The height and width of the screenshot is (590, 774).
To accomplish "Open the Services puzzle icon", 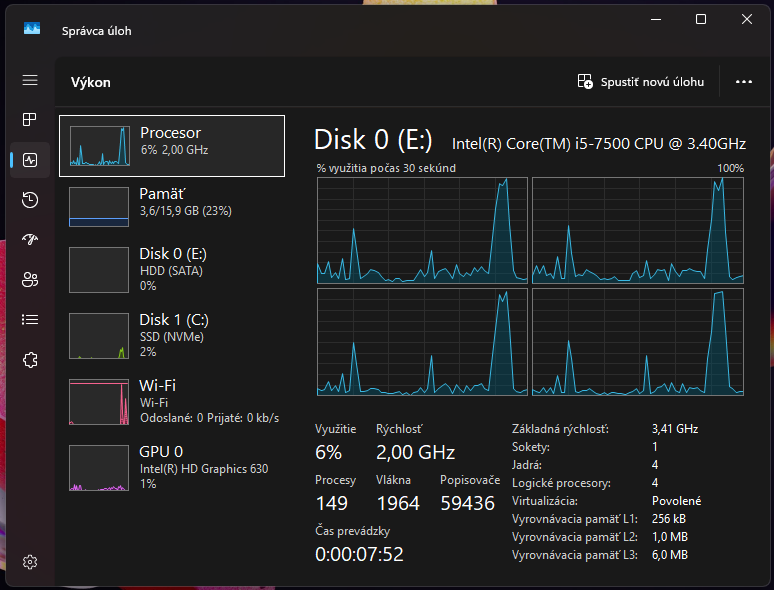I will [x=30, y=360].
